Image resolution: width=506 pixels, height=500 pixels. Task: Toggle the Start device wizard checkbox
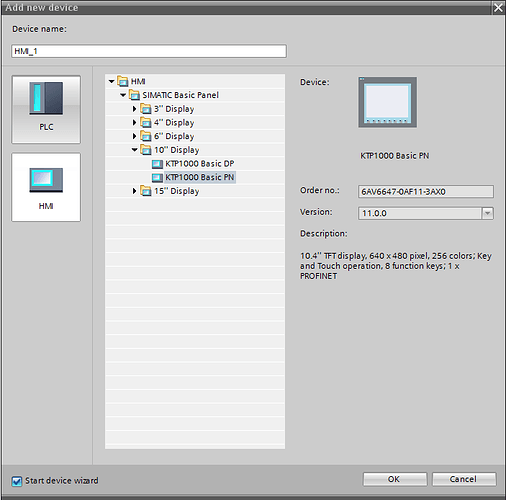[x=16, y=481]
